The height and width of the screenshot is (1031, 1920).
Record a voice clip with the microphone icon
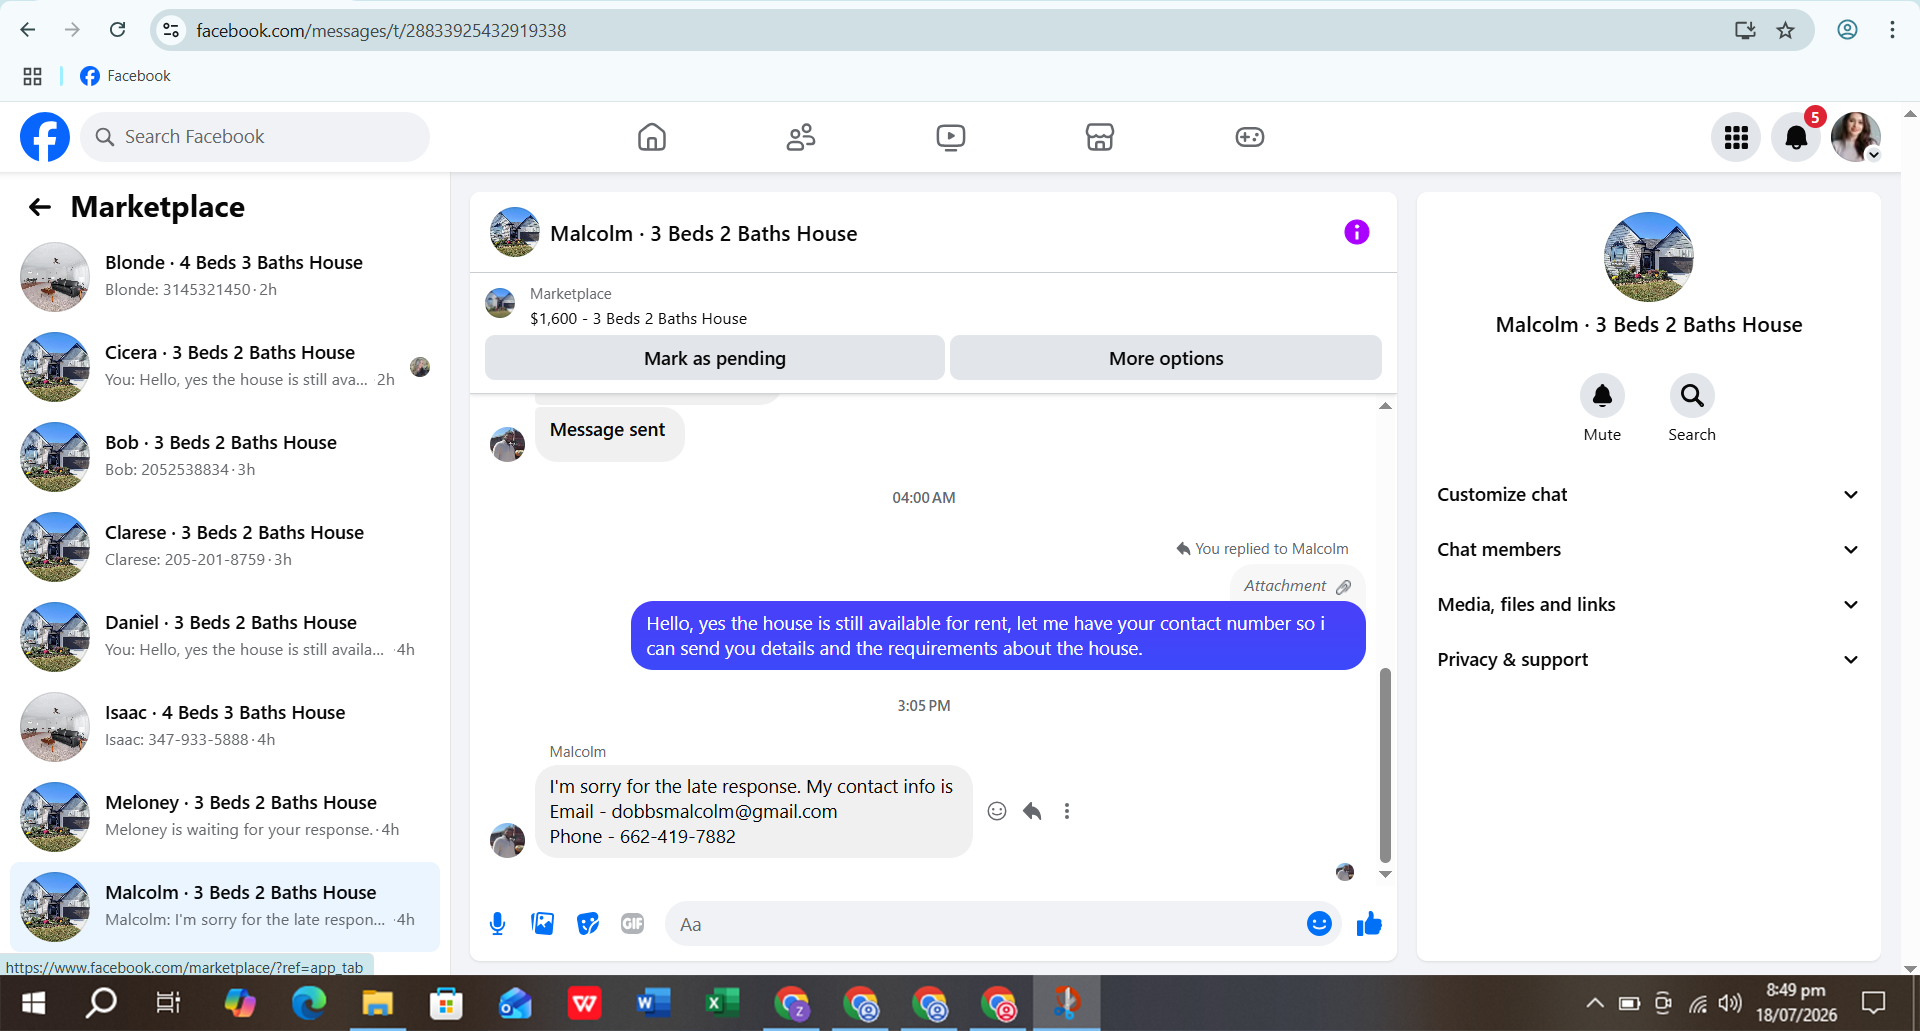point(497,924)
